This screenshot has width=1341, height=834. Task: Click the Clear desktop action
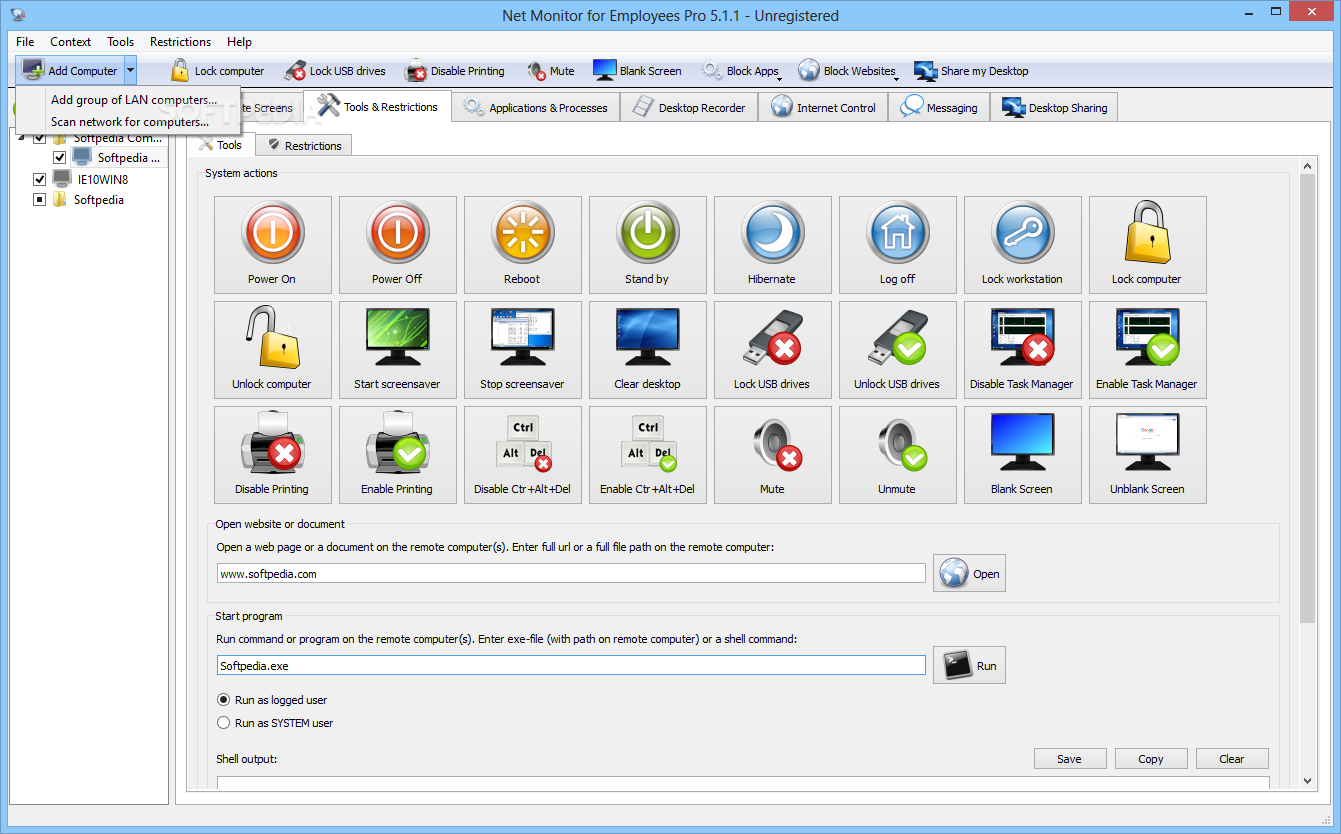tap(647, 349)
